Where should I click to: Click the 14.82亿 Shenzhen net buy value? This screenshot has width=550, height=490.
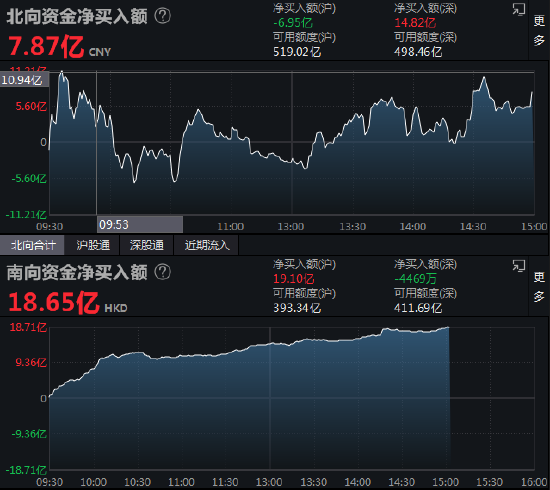(415, 23)
